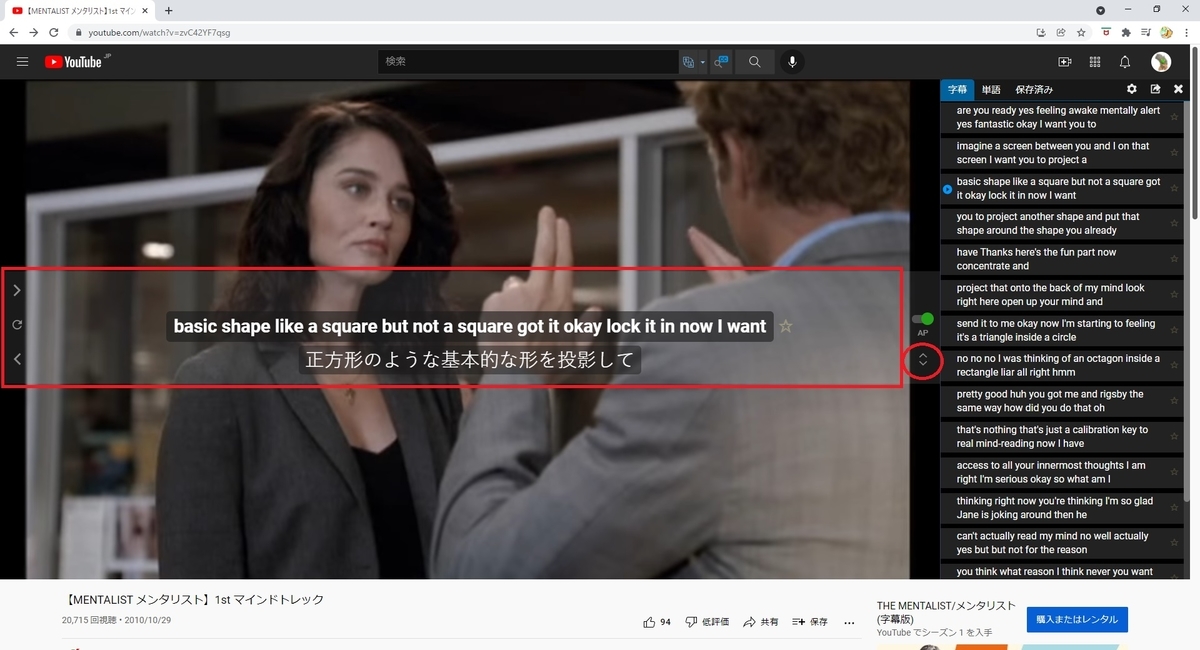Star the line 'send it to me okay'
This screenshot has width=1200, height=650.
tap(1175, 331)
